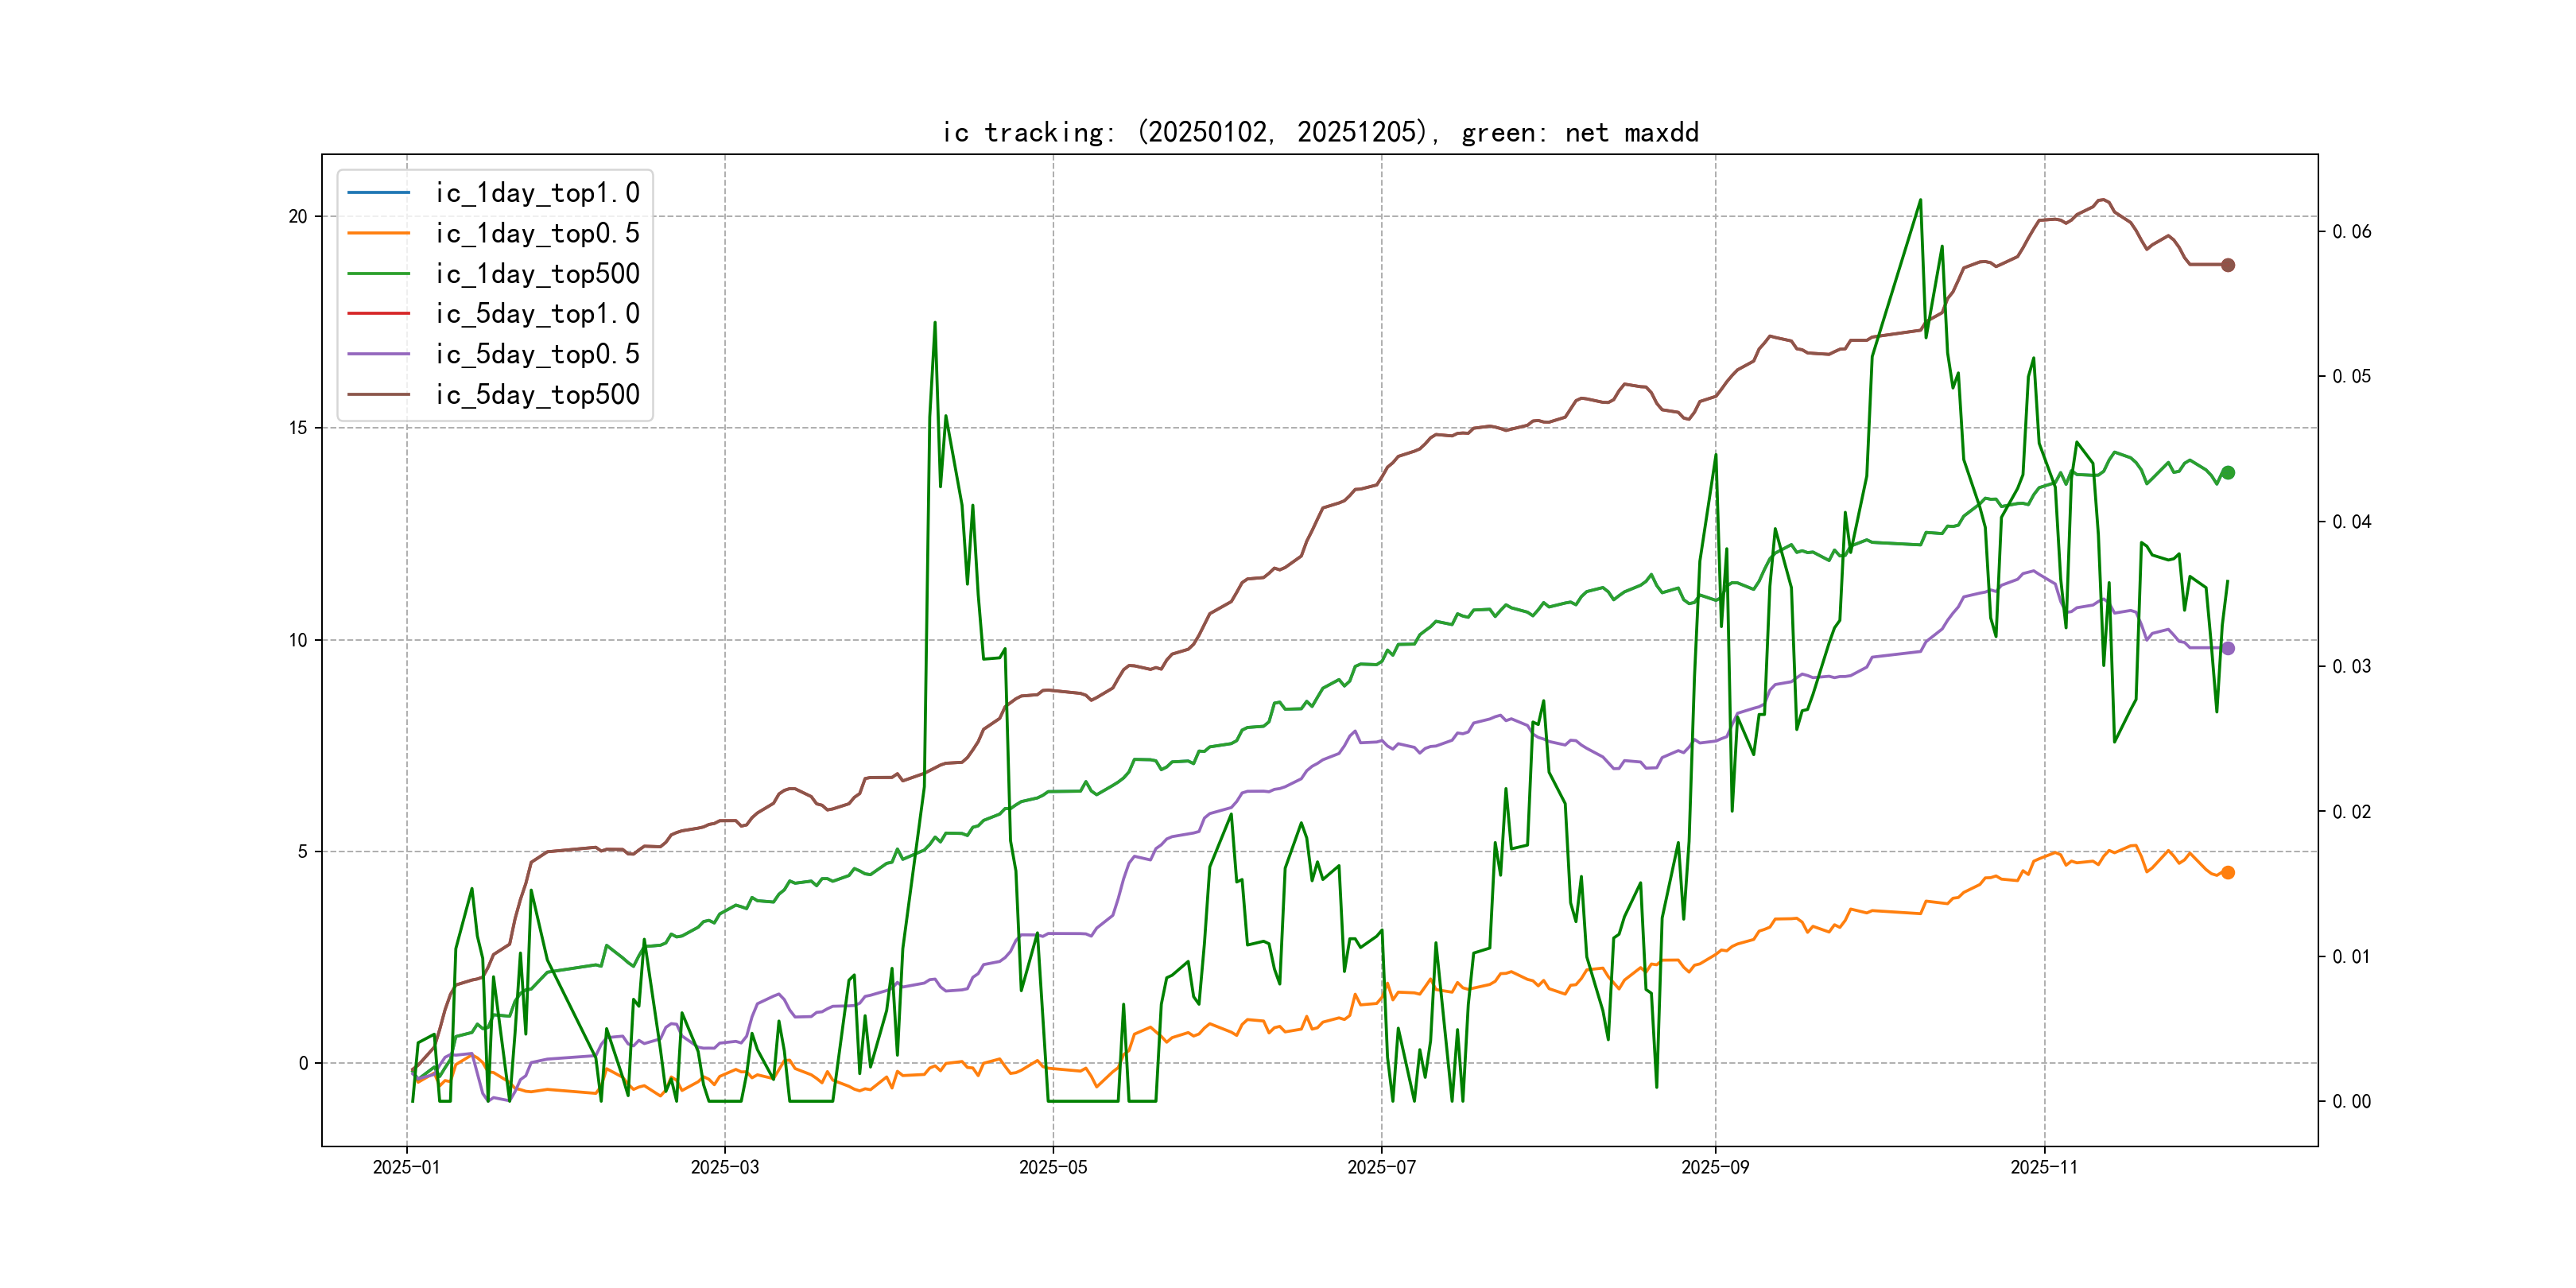Click the 20 label on left axis
Viewport: 2576px width, 1288px height.
298,217
